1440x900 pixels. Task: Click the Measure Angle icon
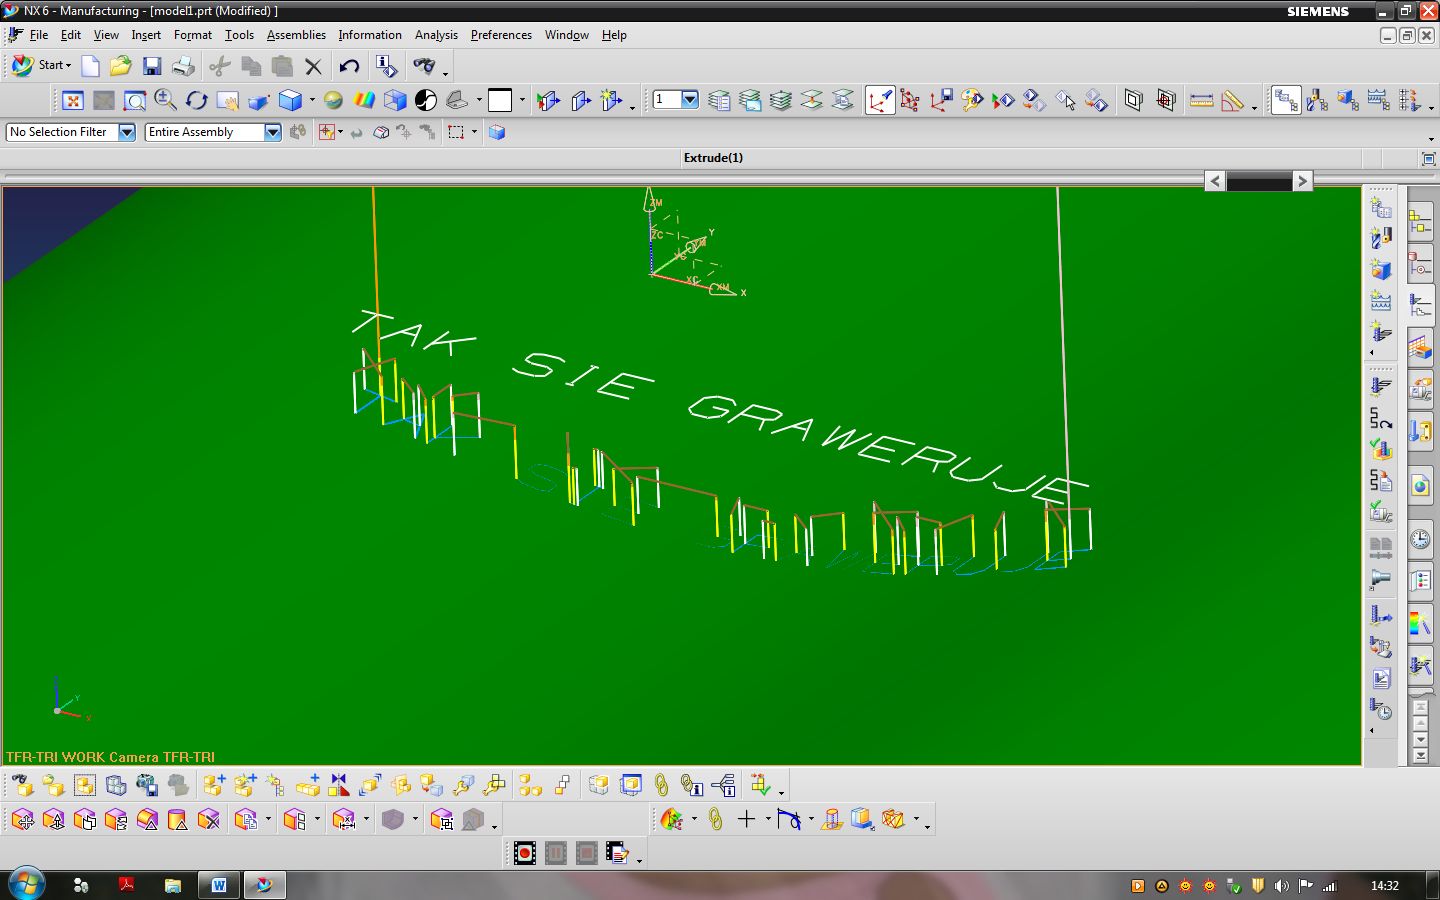click(1233, 100)
